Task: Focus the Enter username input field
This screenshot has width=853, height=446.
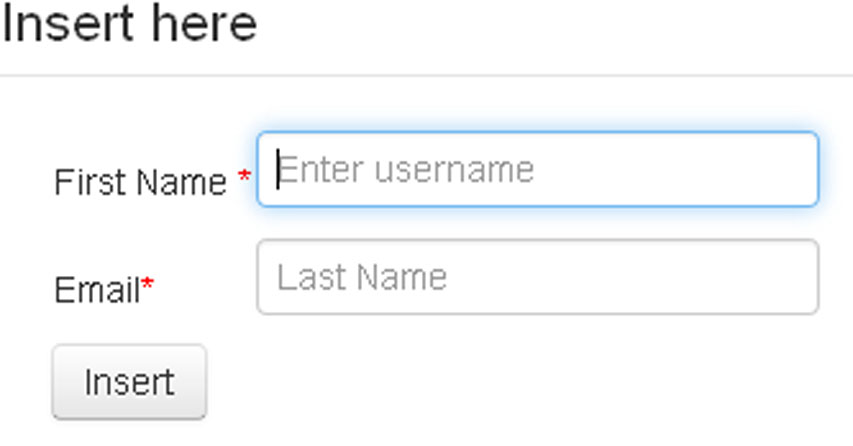Action: coord(537,169)
